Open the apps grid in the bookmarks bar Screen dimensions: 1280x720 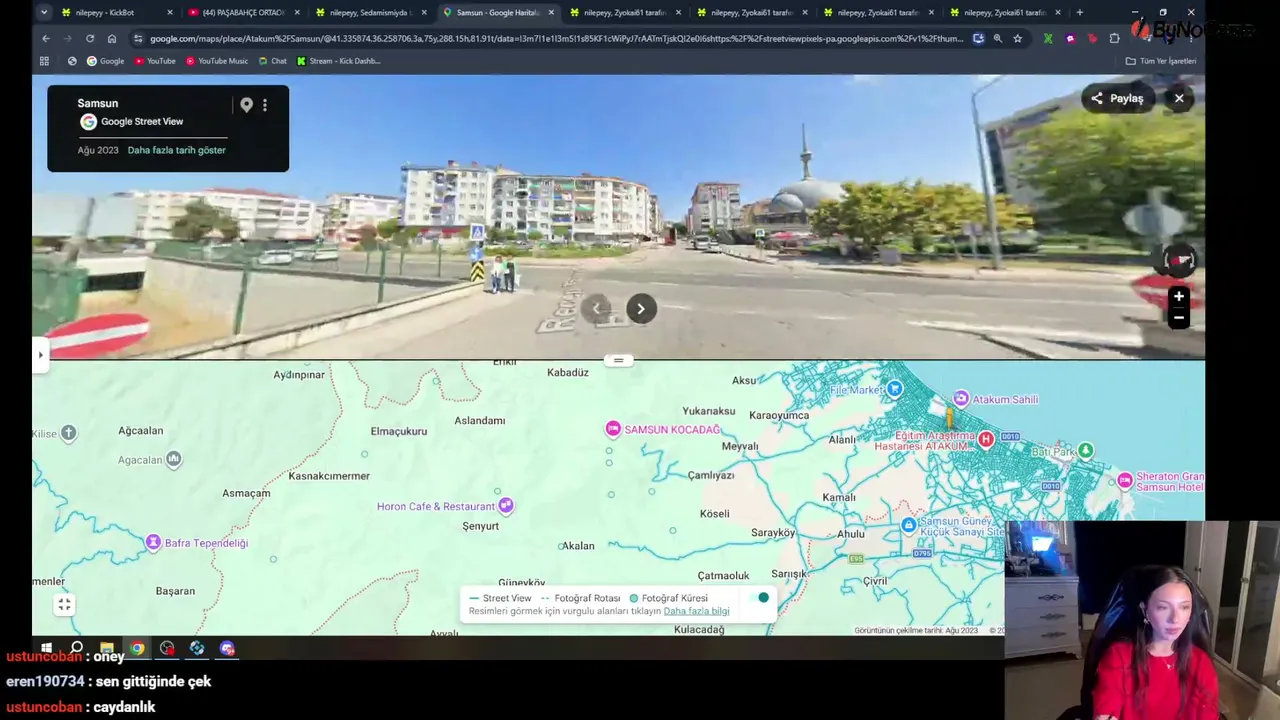click(x=44, y=61)
